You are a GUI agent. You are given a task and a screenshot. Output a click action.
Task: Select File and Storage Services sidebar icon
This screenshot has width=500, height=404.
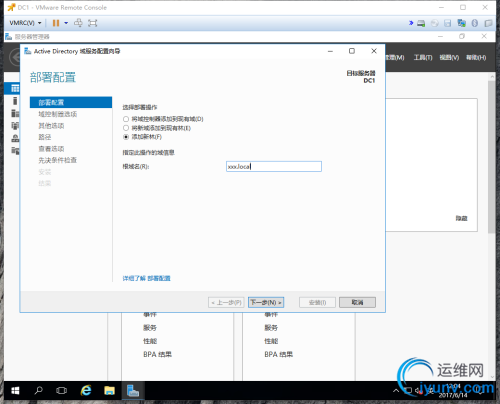(15, 150)
